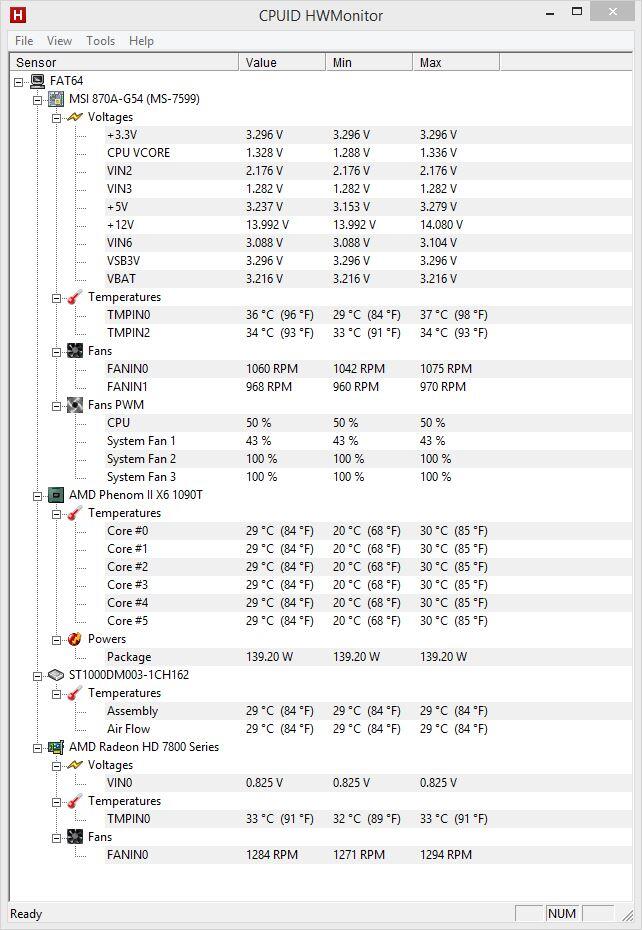This screenshot has height=930, width=642.
Task: Open the Tools menu
Action: point(100,41)
